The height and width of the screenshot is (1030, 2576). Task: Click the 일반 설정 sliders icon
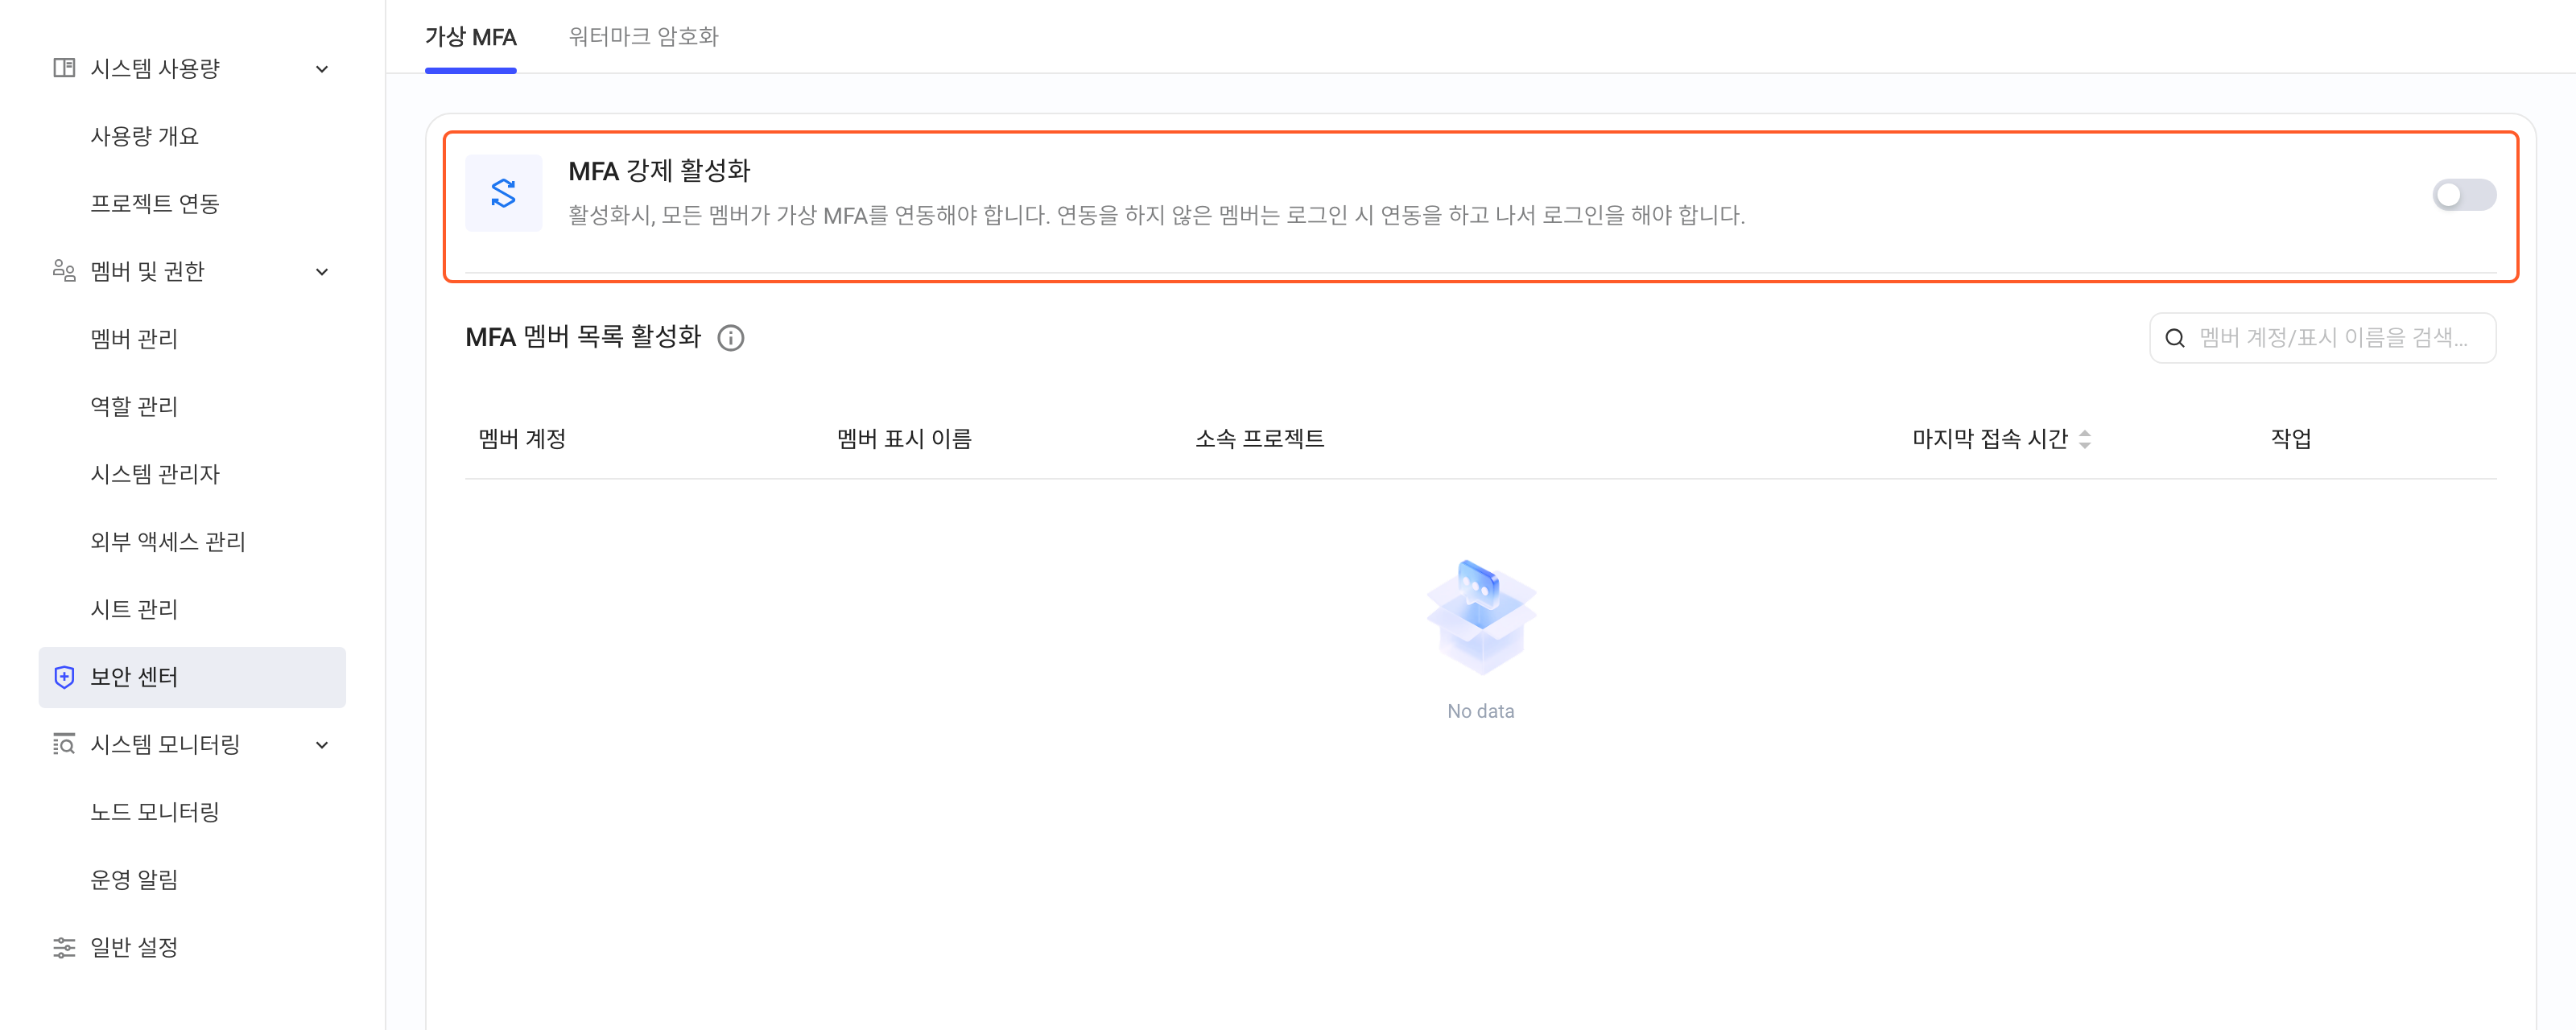(64, 947)
